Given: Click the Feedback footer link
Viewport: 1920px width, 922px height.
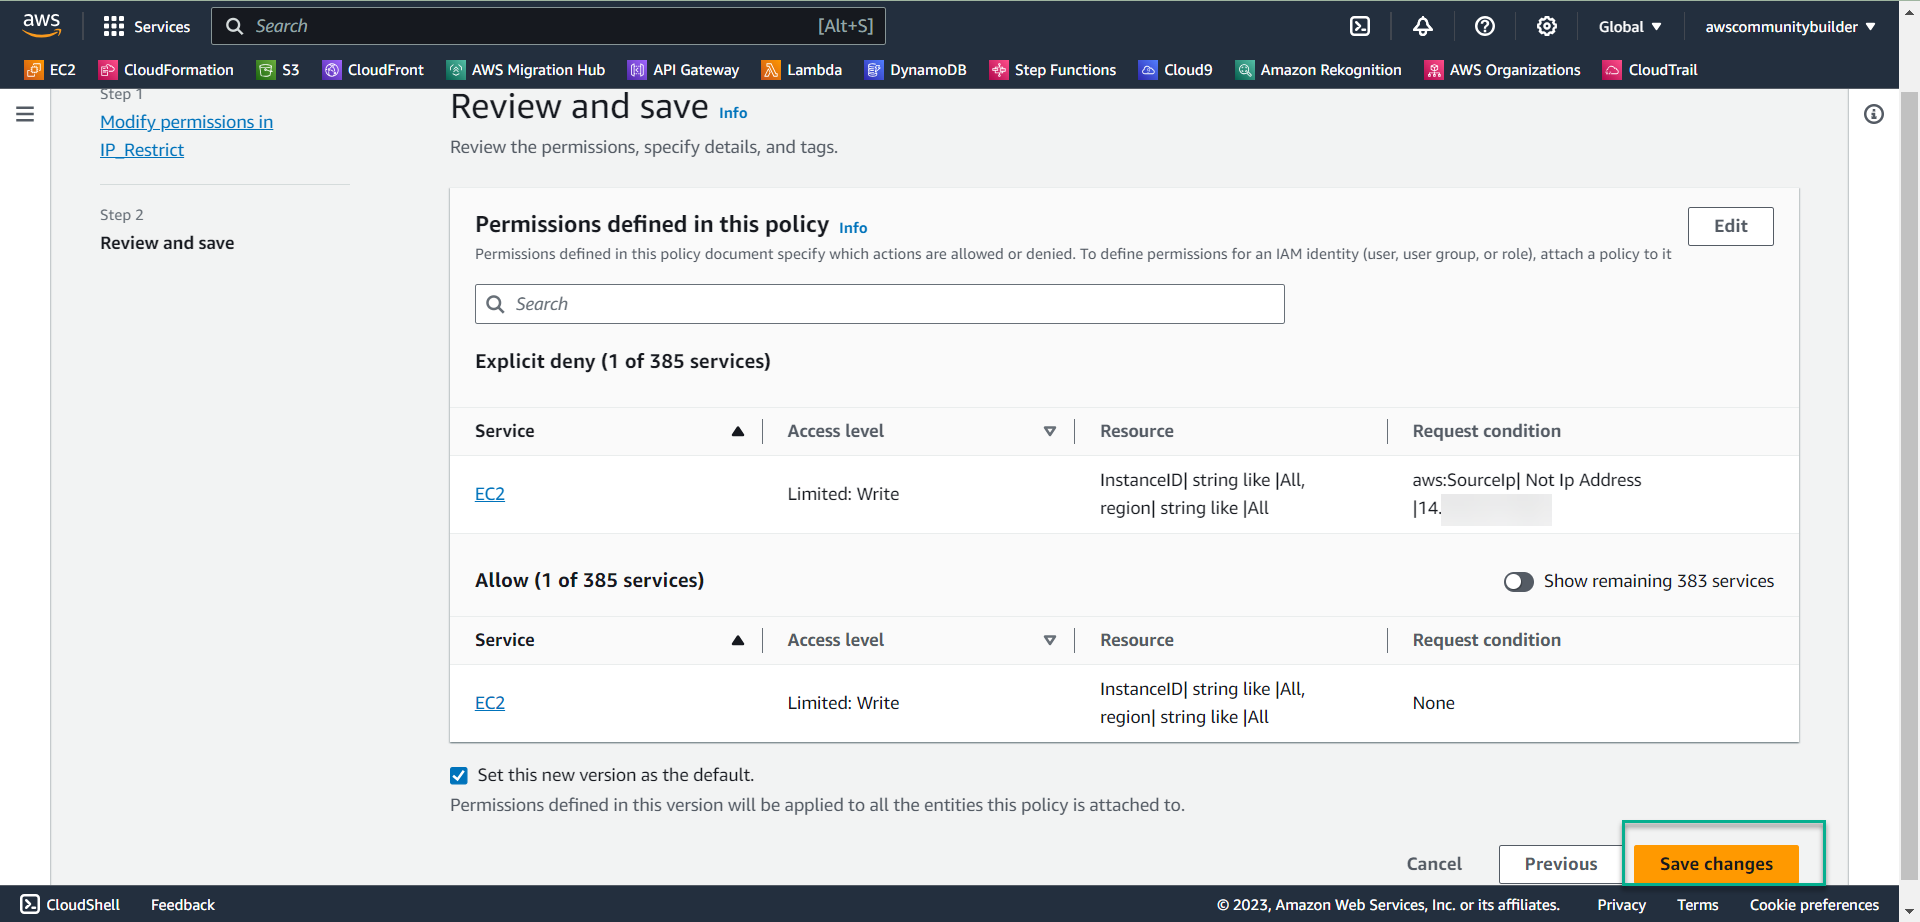Looking at the screenshot, I should coord(183,904).
